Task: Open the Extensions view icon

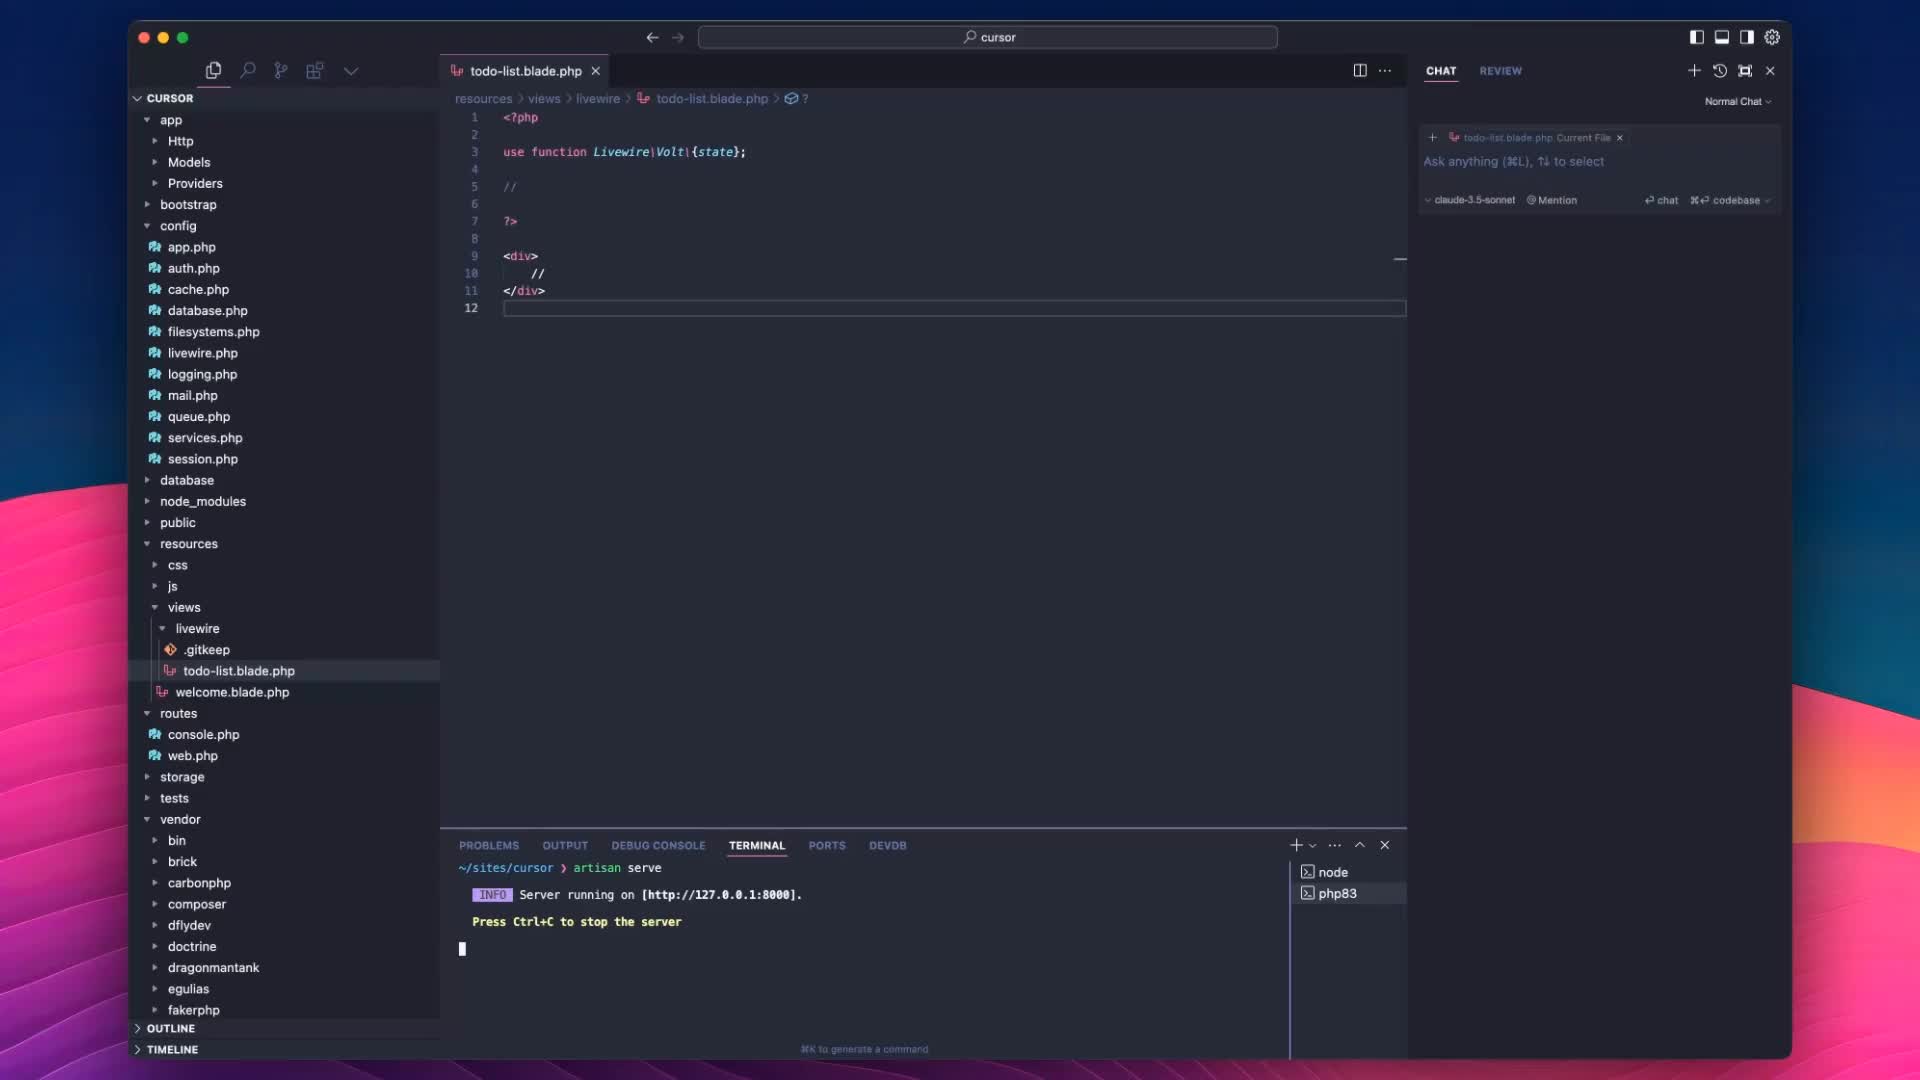Action: coord(315,70)
